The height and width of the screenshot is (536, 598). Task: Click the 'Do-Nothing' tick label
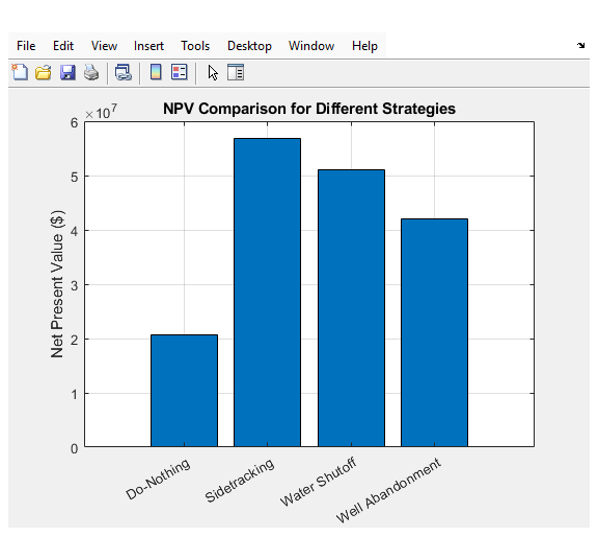point(158,479)
